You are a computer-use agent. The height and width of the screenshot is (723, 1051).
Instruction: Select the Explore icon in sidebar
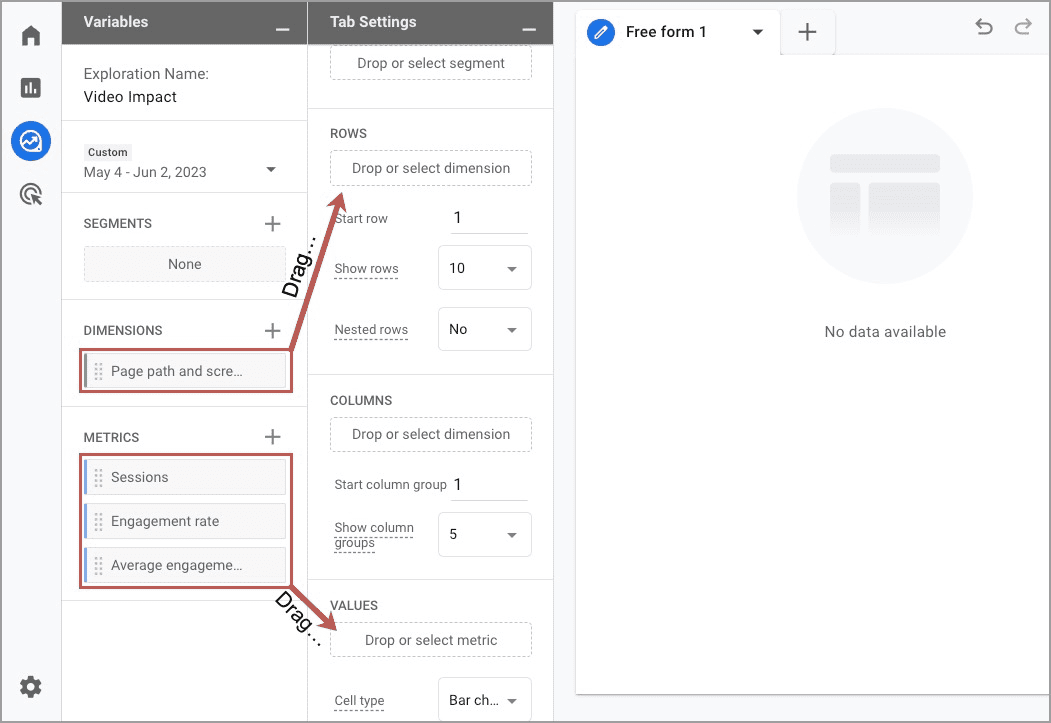coord(31,141)
